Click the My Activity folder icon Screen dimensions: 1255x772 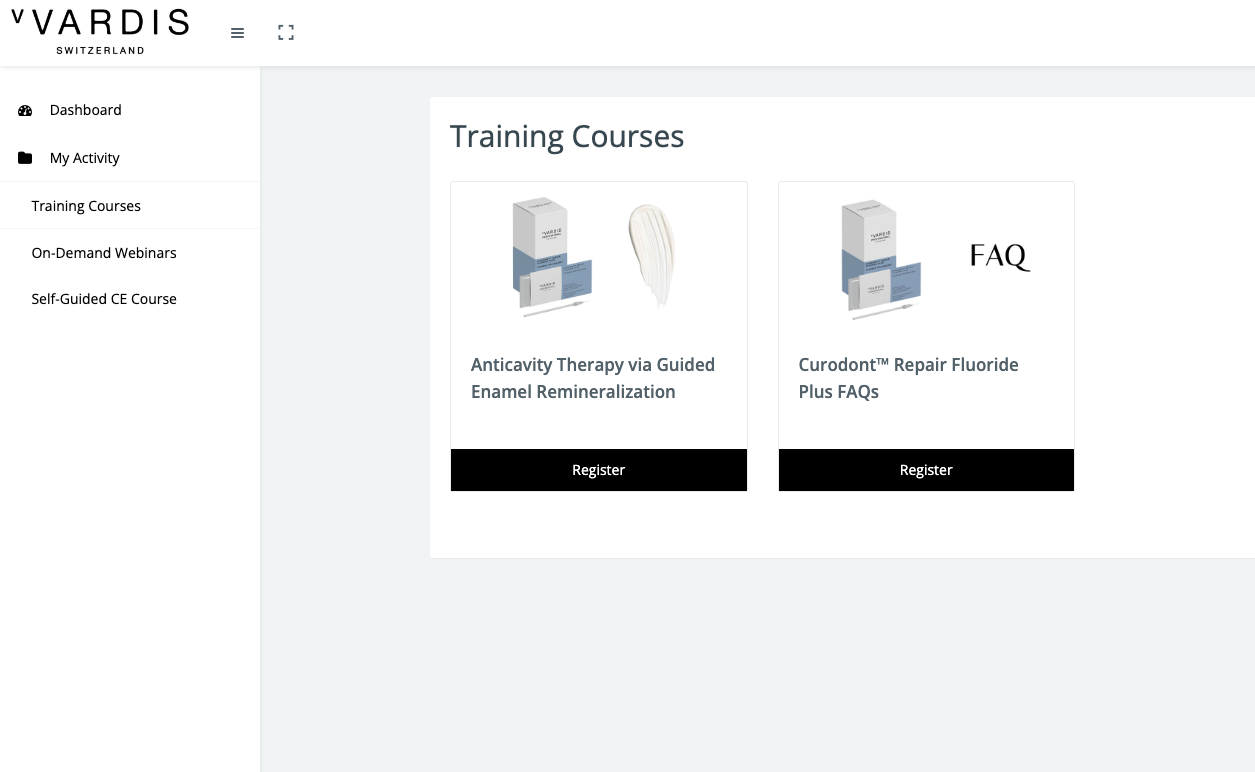[x=25, y=157]
